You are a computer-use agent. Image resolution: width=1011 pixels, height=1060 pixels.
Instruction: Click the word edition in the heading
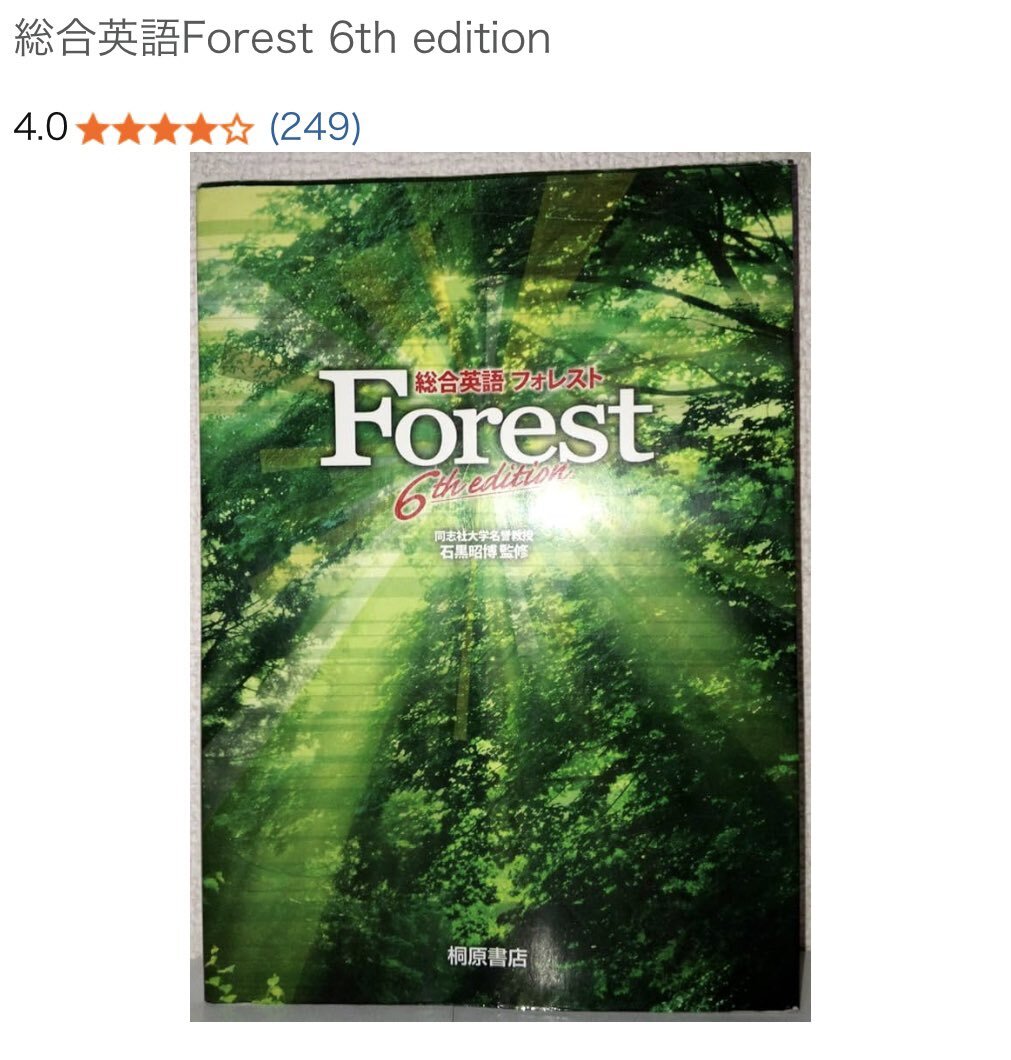pos(482,39)
